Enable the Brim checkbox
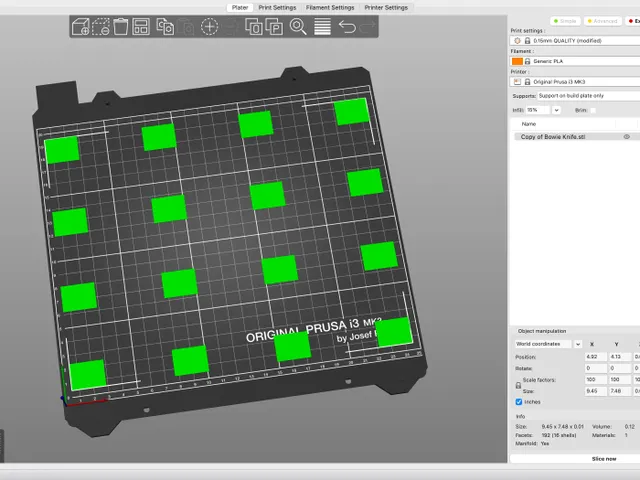Image resolution: width=640 pixels, height=480 pixels. tap(593, 110)
